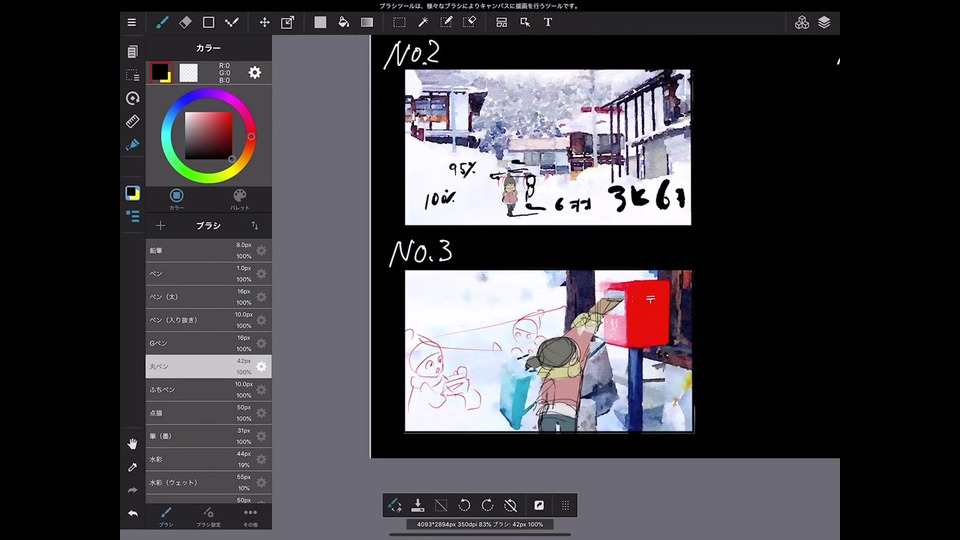Add a new brush with plus icon
The width and height of the screenshot is (960, 540).
click(160, 226)
